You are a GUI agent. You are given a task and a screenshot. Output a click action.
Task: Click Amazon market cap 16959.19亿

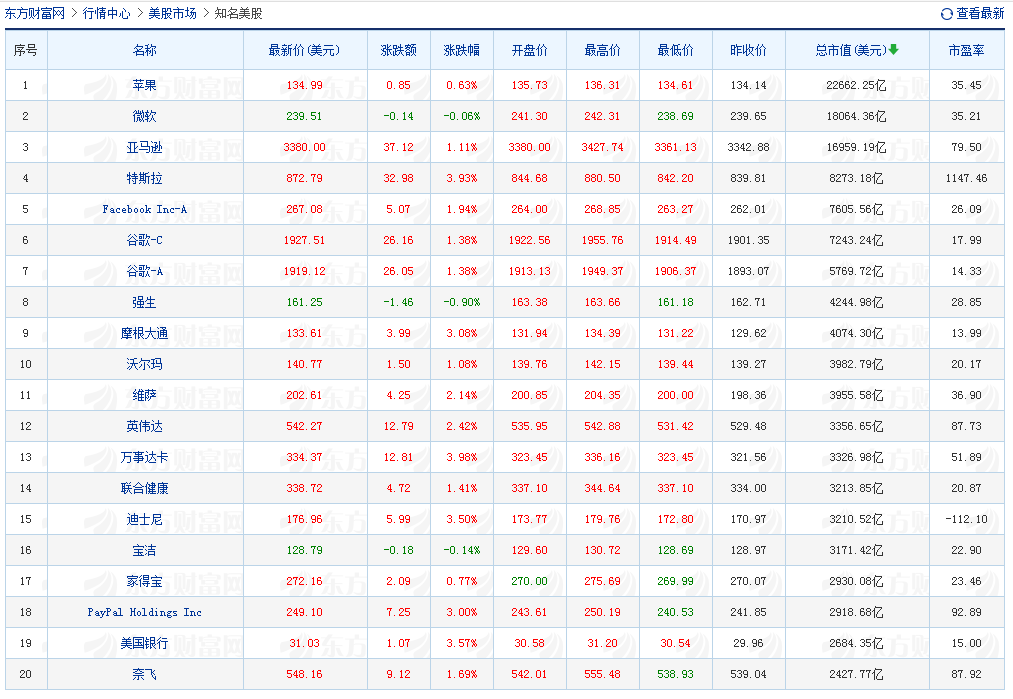856,147
